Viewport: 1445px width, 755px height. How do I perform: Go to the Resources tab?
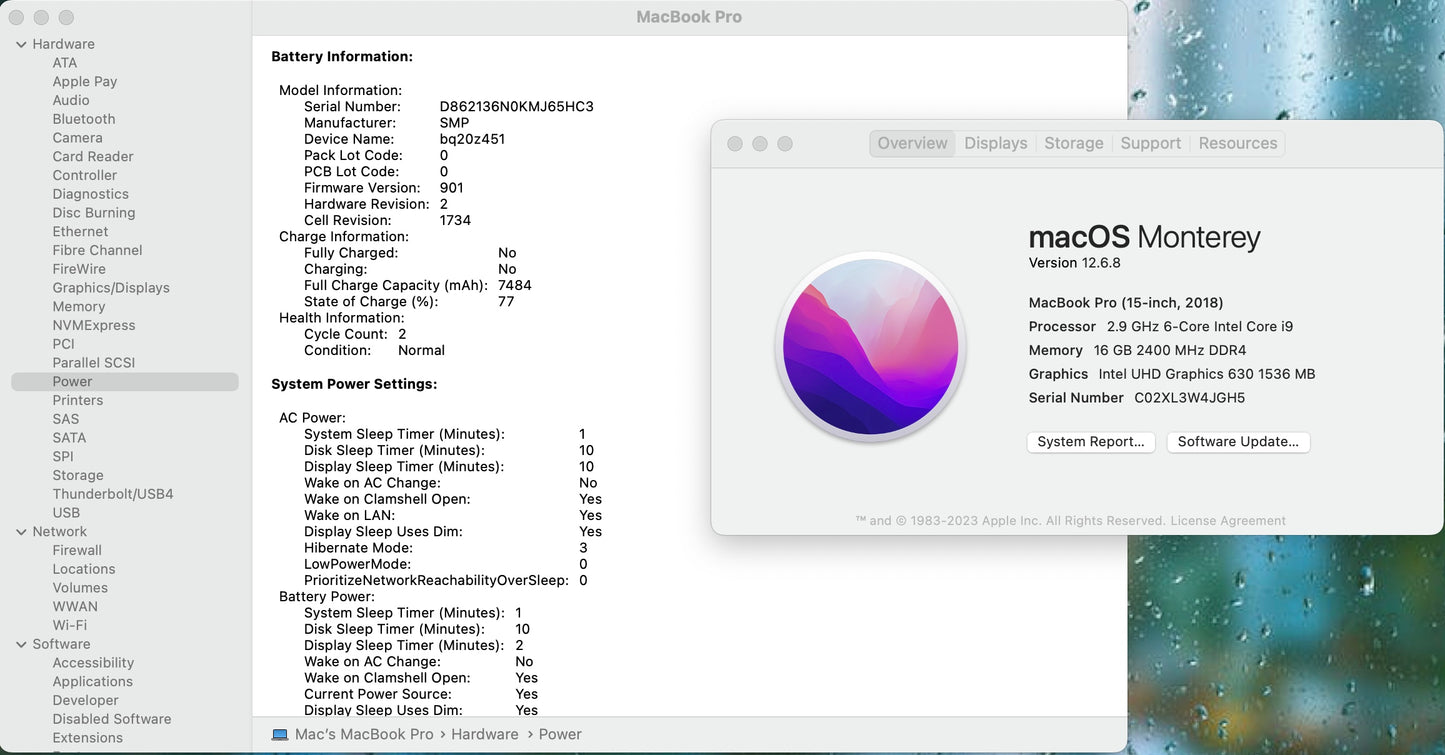(x=1237, y=143)
